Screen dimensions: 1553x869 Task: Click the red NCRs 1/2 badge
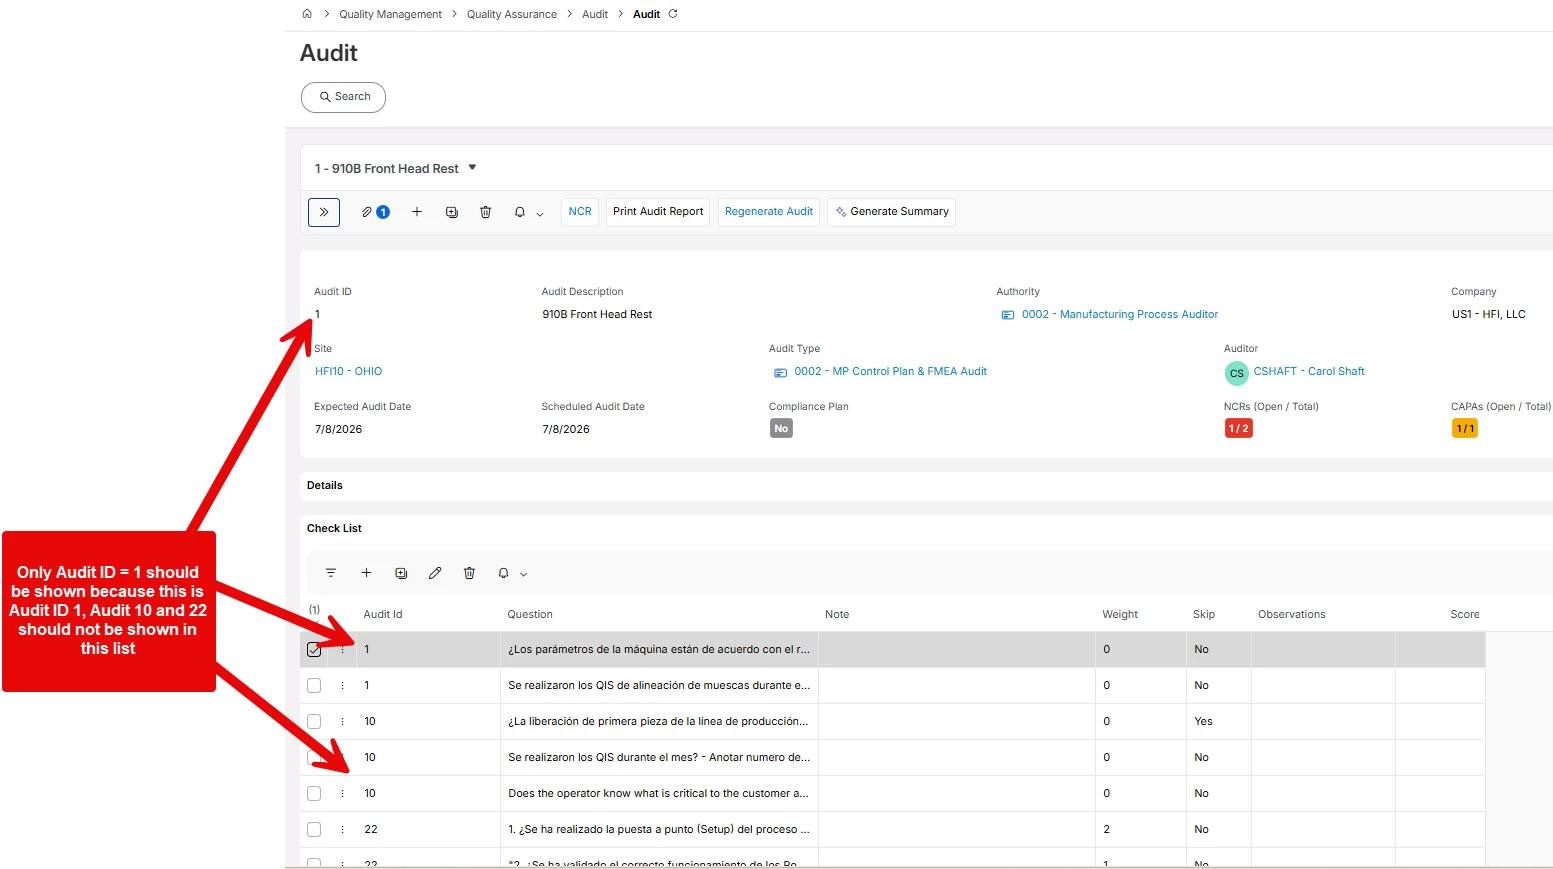pos(1238,428)
